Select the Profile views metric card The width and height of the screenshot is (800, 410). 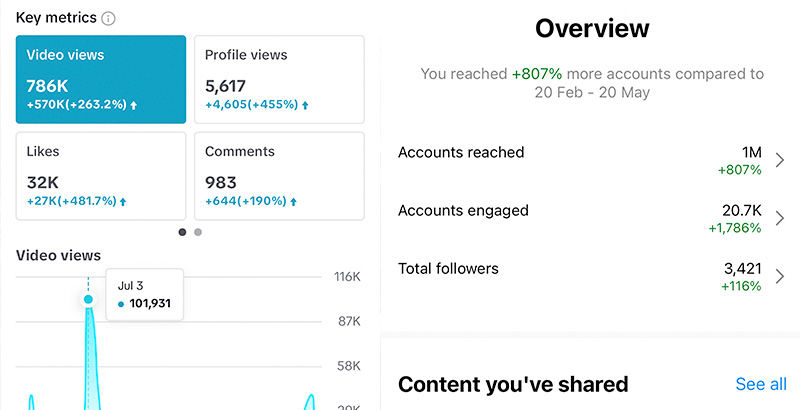280,79
